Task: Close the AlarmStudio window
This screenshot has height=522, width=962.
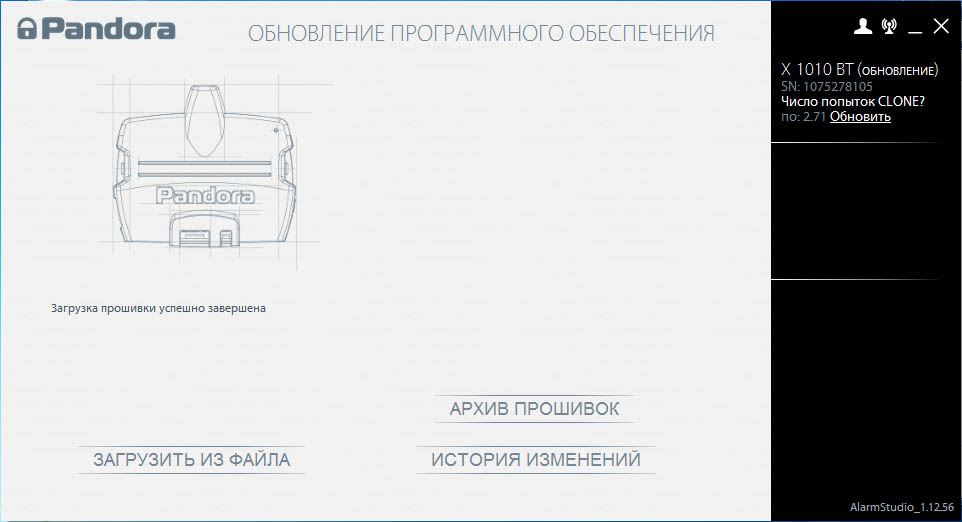Action: (x=941, y=27)
